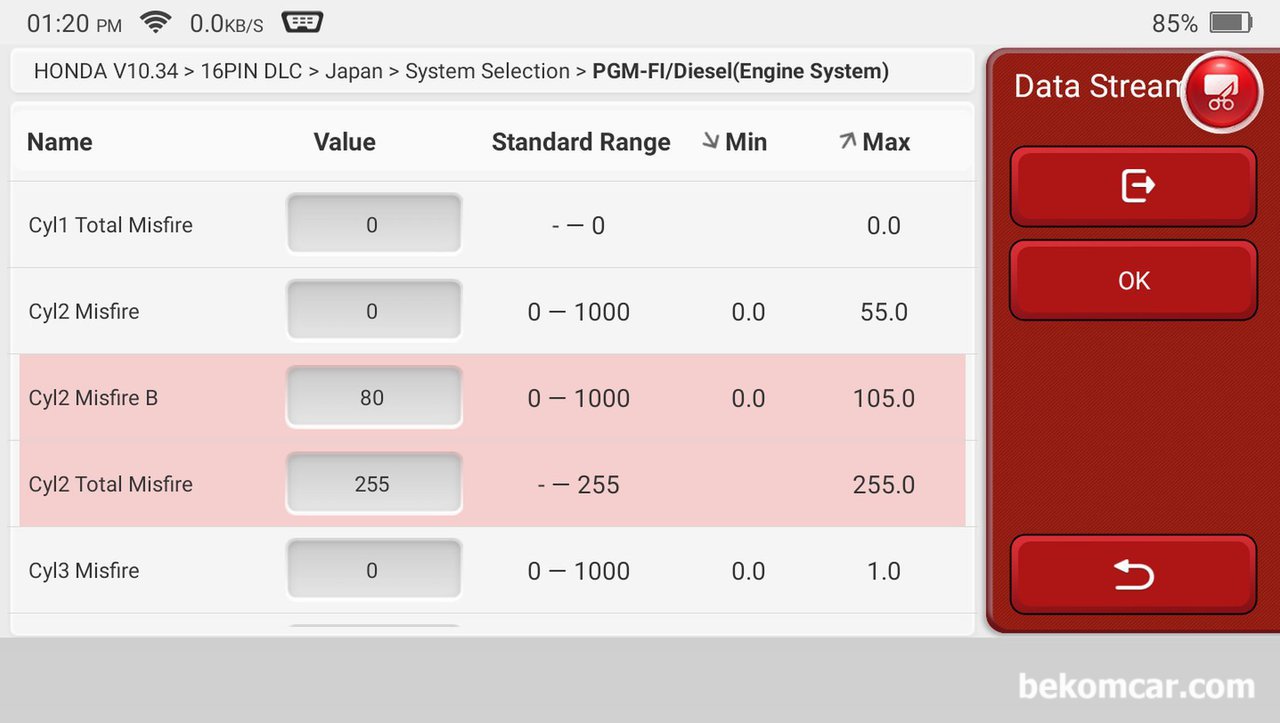The width and height of the screenshot is (1280, 723).
Task: Tap the Cyl3 Misfire row name
Action: click(84, 571)
